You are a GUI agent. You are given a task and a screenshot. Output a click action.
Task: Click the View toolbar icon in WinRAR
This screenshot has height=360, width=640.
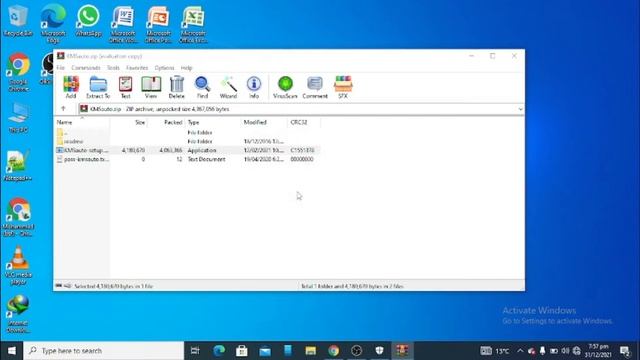click(151, 87)
